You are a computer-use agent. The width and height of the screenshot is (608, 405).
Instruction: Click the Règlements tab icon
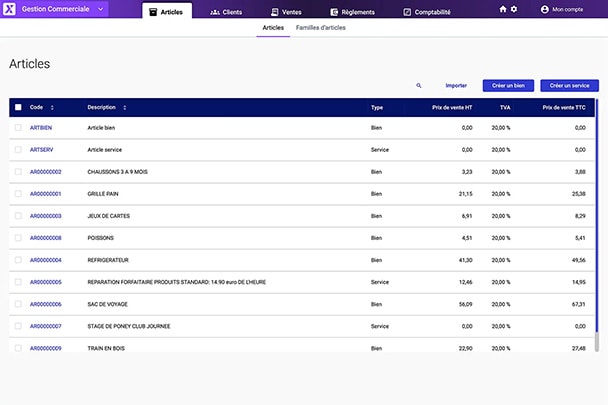[x=334, y=12]
